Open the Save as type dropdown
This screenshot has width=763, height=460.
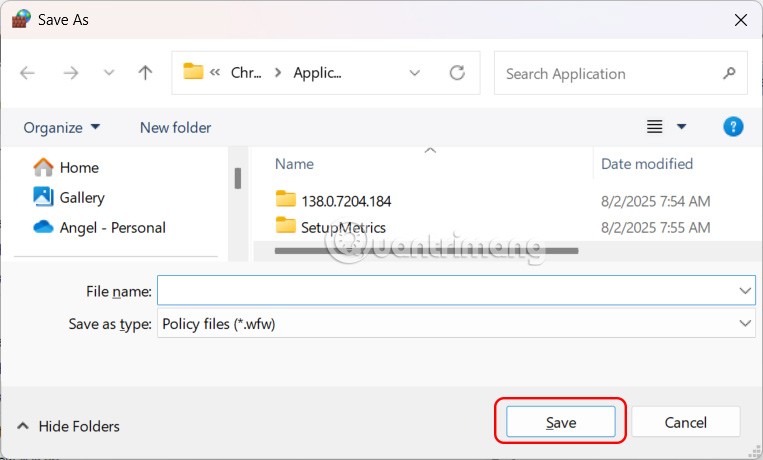pyautogui.click(x=745, y=323)
